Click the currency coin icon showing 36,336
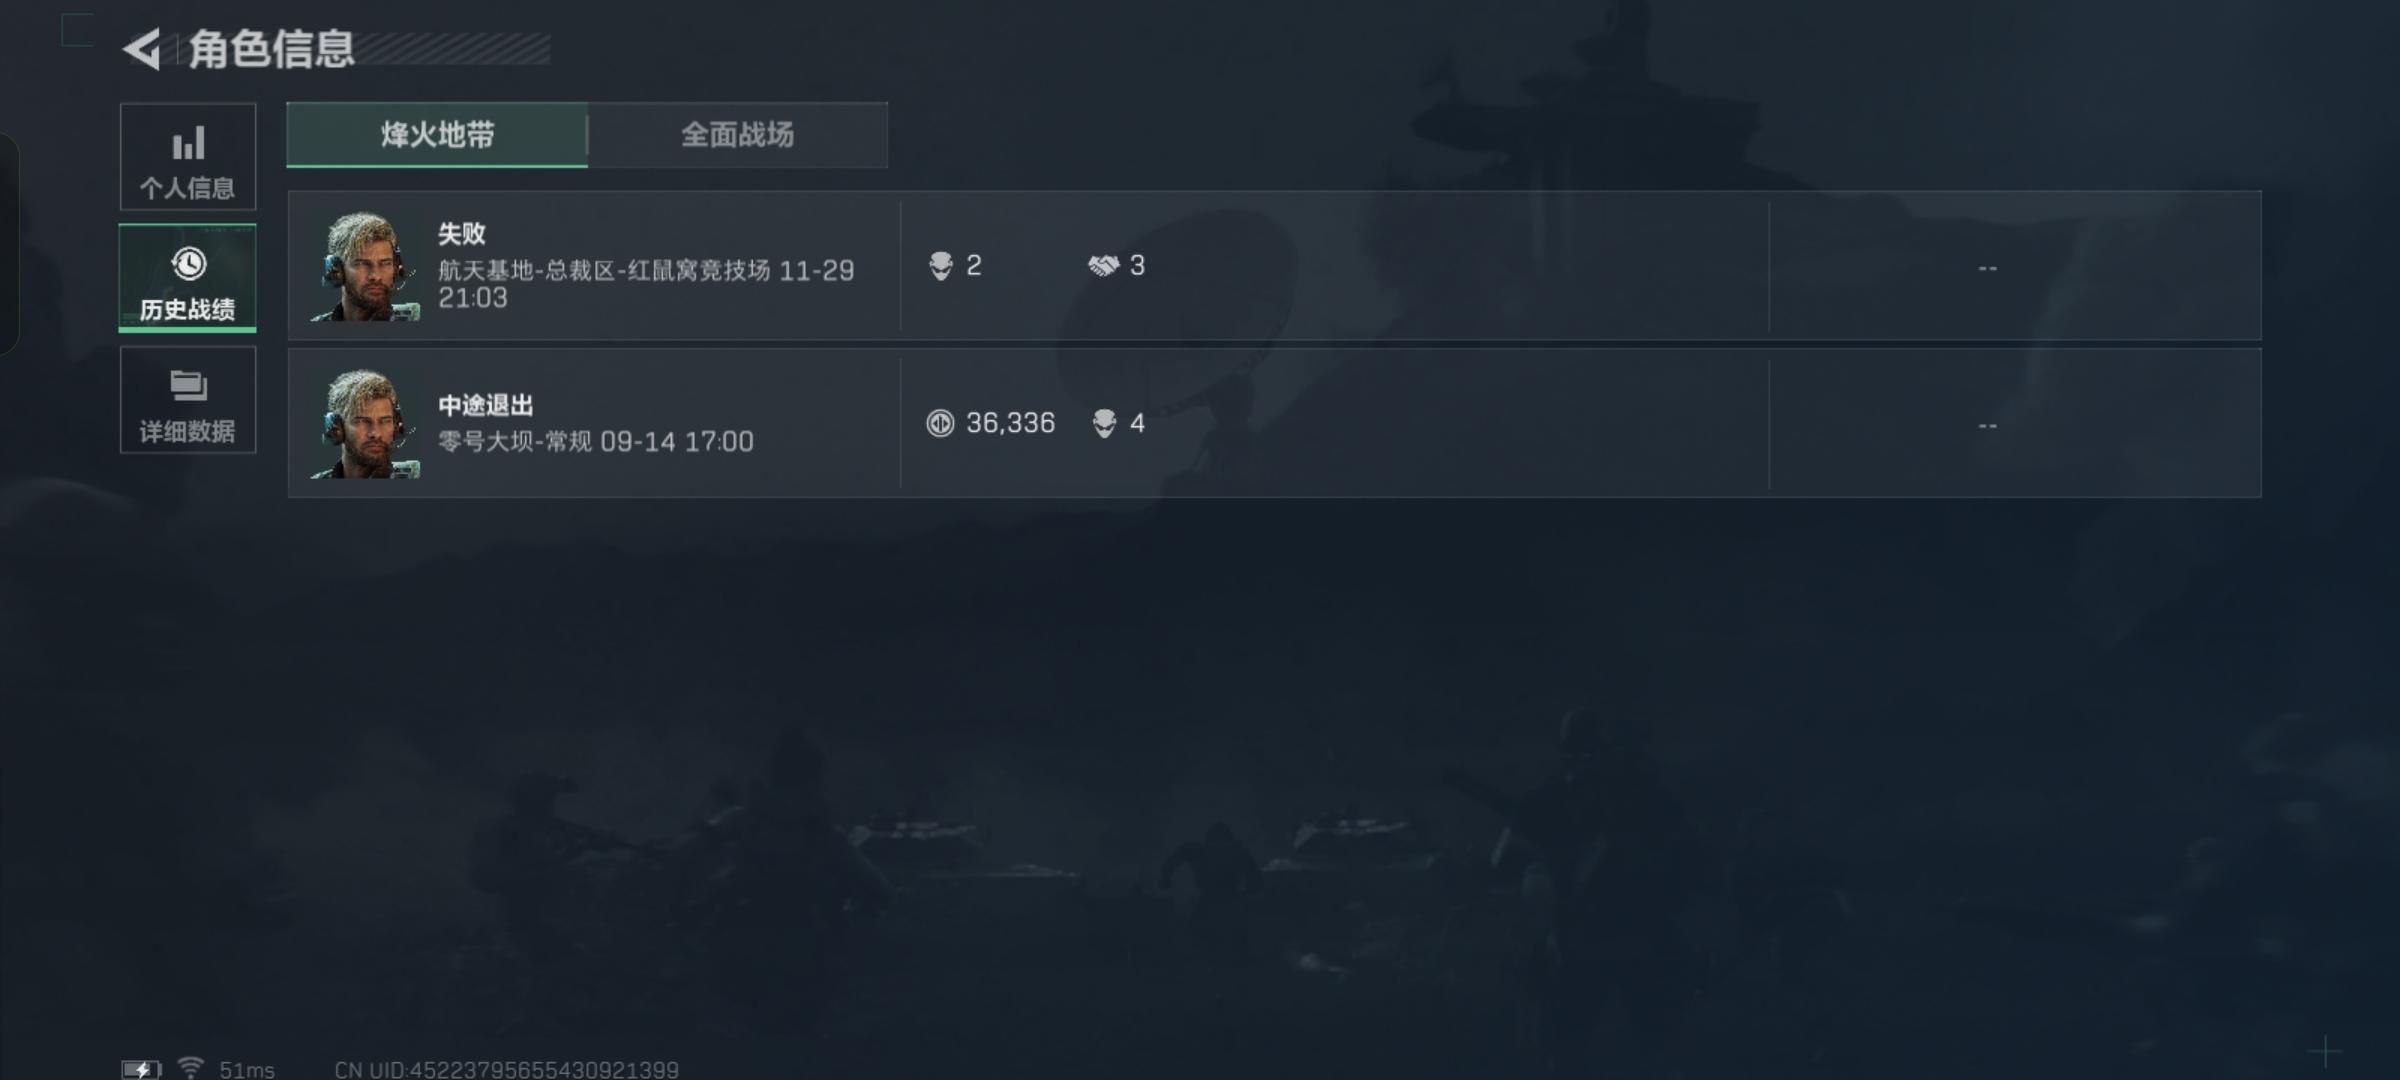The height and width of the screenshot is (1080, 2400). click(x=940, y=423)
